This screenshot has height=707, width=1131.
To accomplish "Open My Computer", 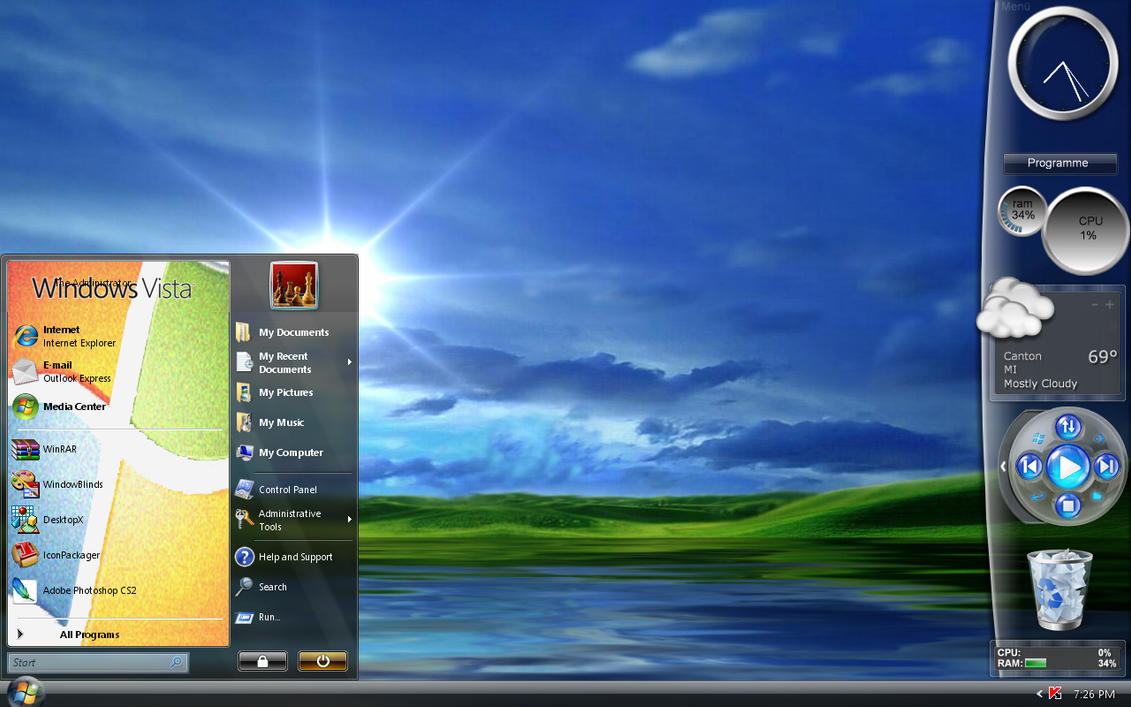I will (x=280, y=452).
